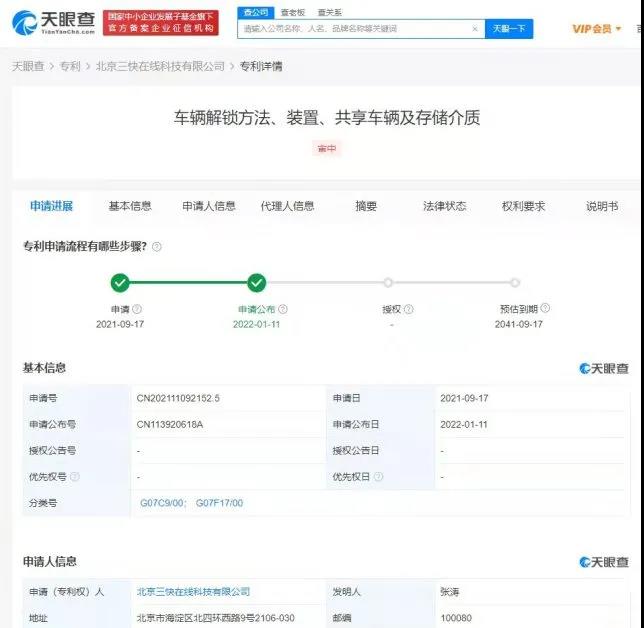Switch to the 说明书 tab

[602, 206]
